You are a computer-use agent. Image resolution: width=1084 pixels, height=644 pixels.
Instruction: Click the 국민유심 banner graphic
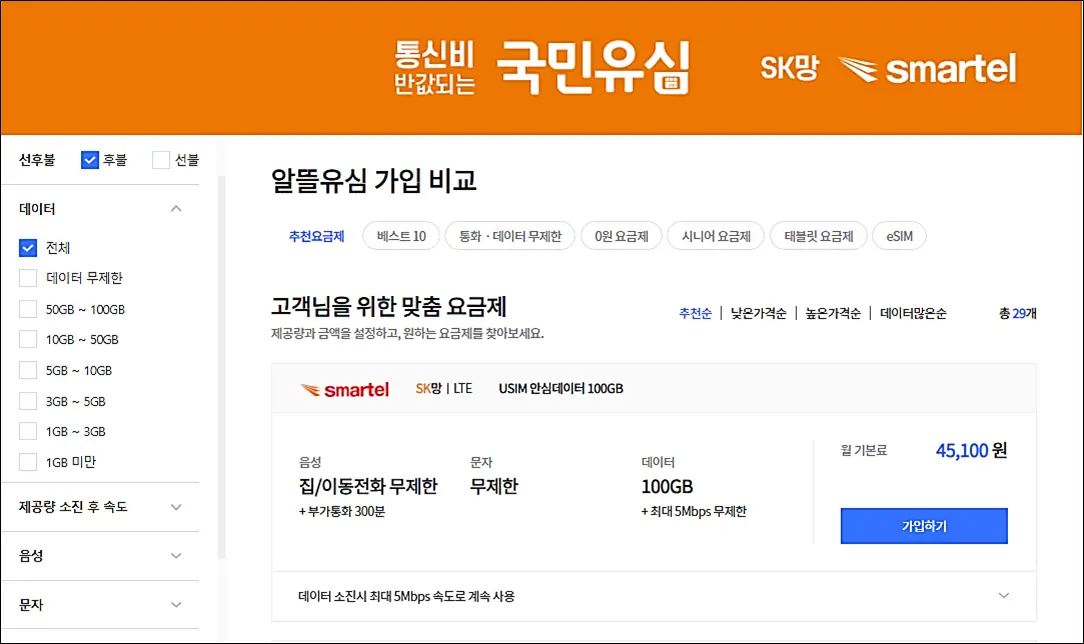click(x=593, y=67)
